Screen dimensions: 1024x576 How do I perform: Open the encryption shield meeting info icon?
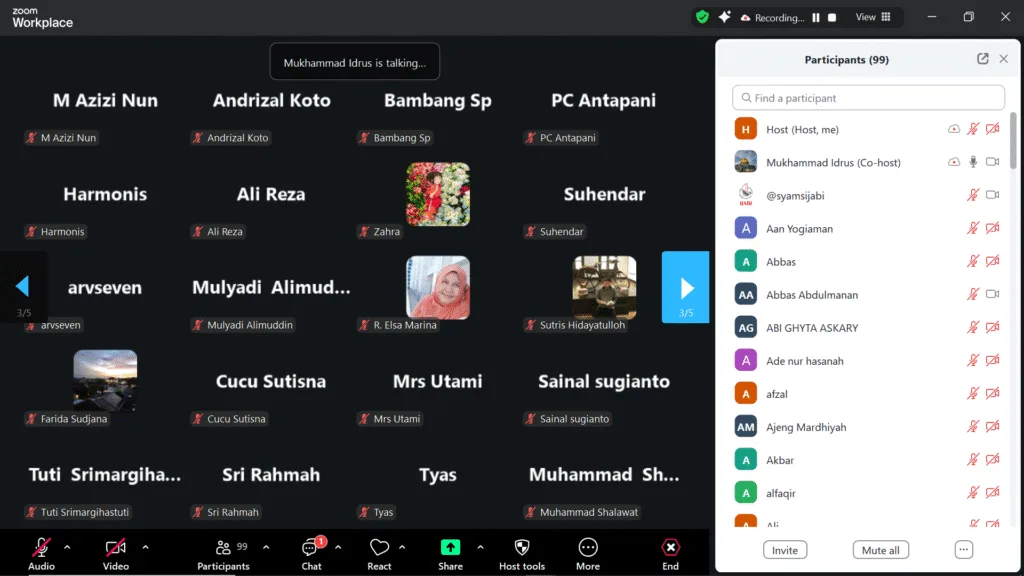pos(702,17)
